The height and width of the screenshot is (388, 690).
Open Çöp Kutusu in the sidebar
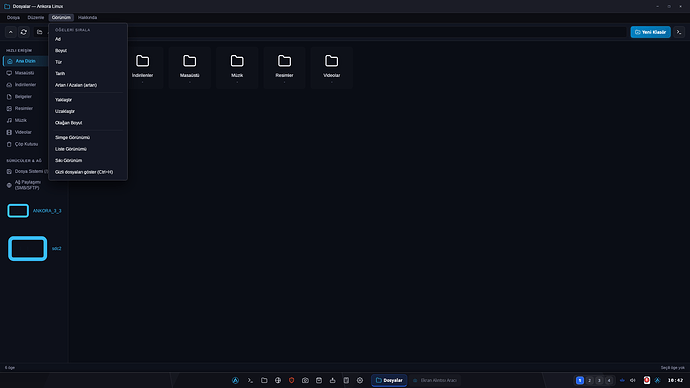point(26,144)
